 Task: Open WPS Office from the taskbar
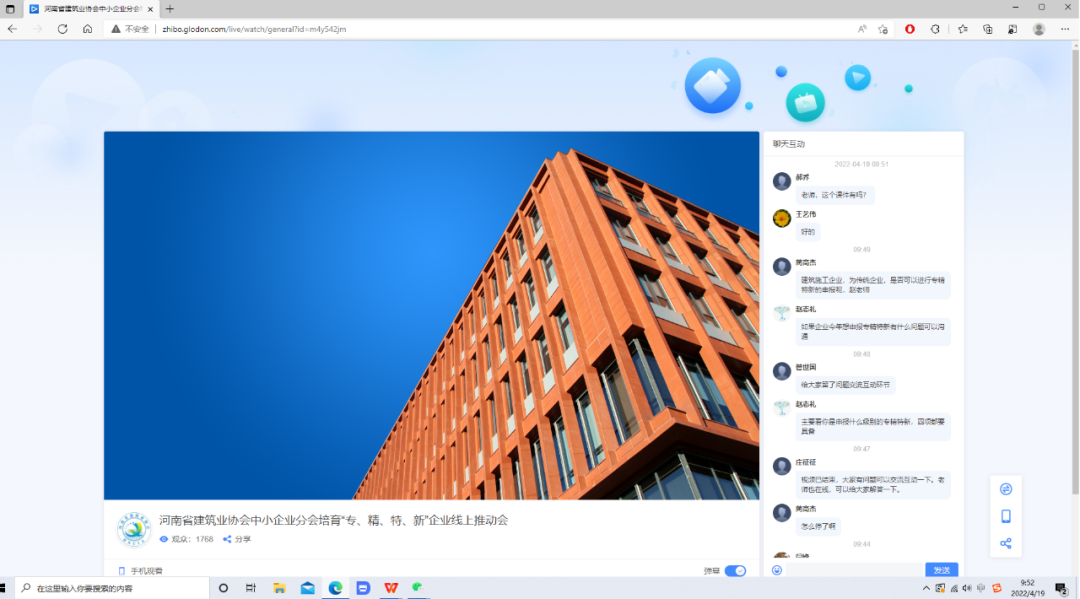pos(391,588)
